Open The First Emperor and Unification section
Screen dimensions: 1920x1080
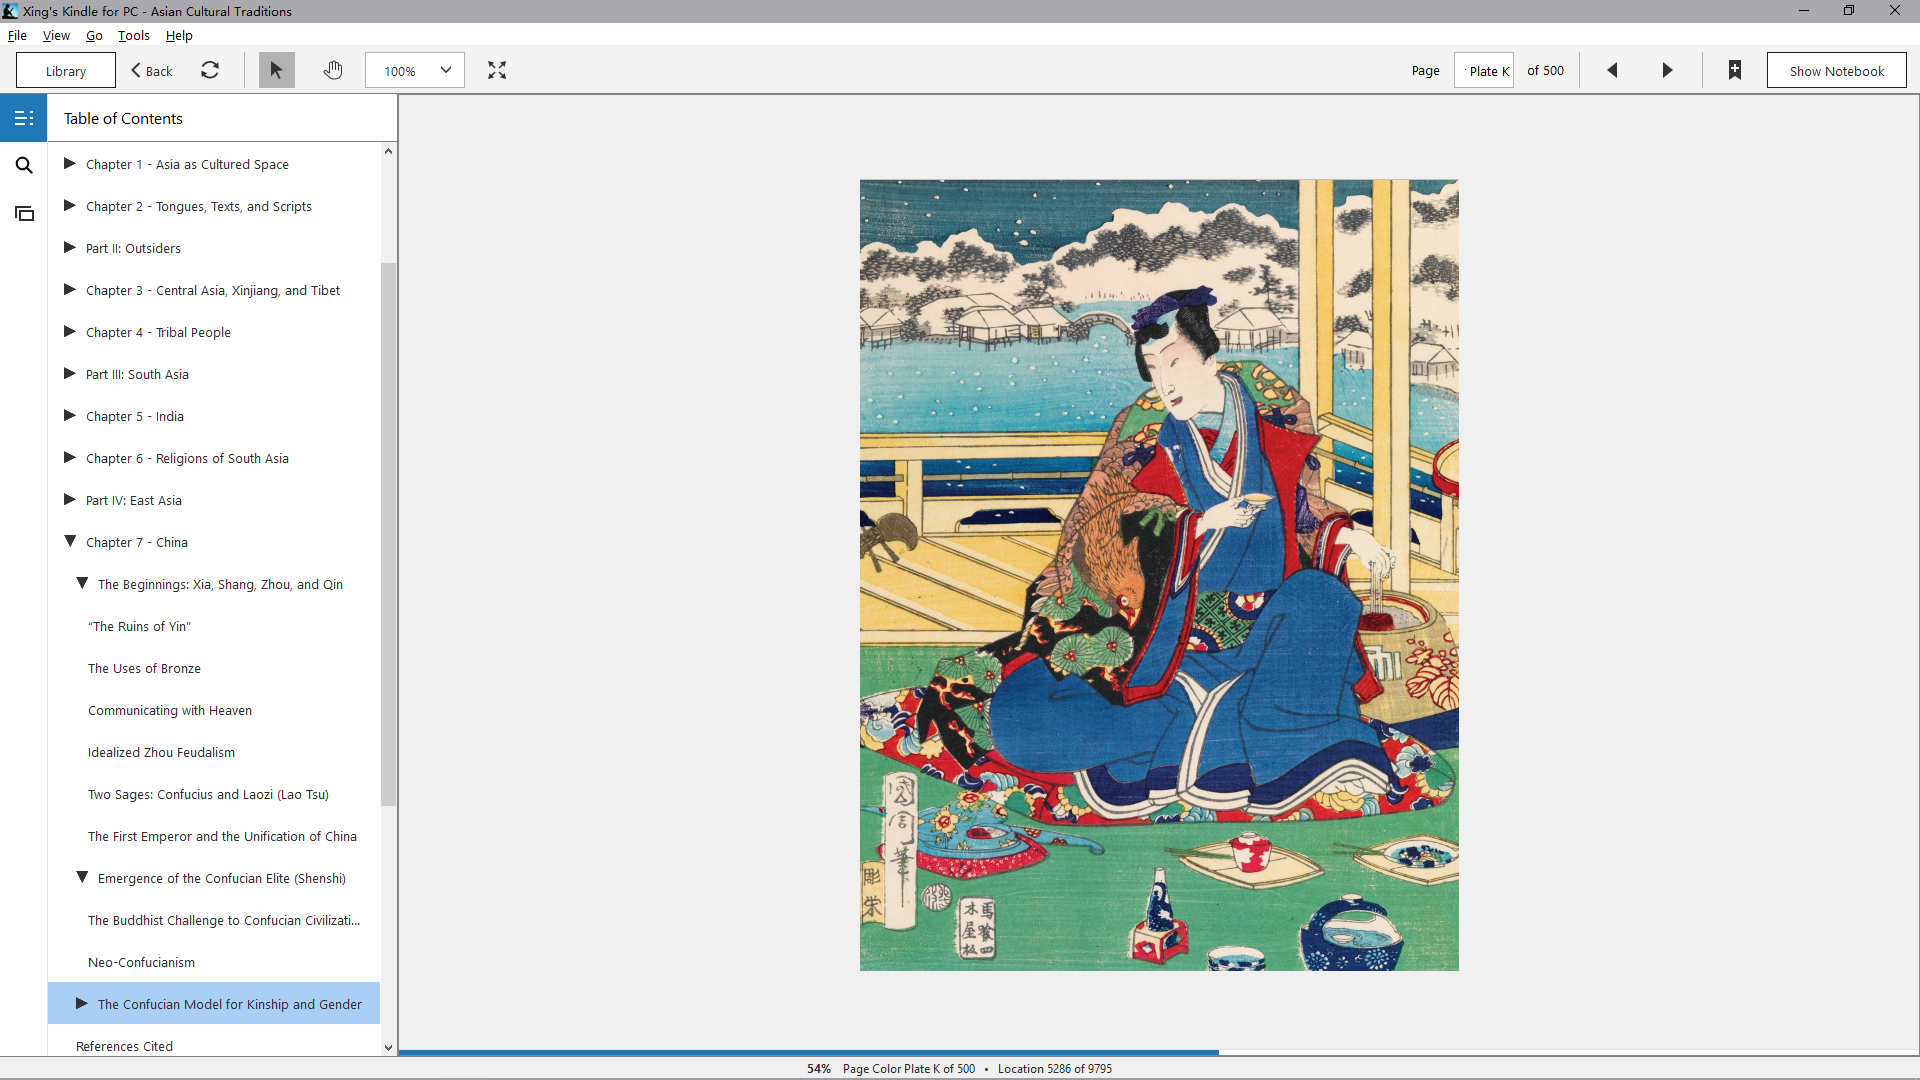coord(222,836)
